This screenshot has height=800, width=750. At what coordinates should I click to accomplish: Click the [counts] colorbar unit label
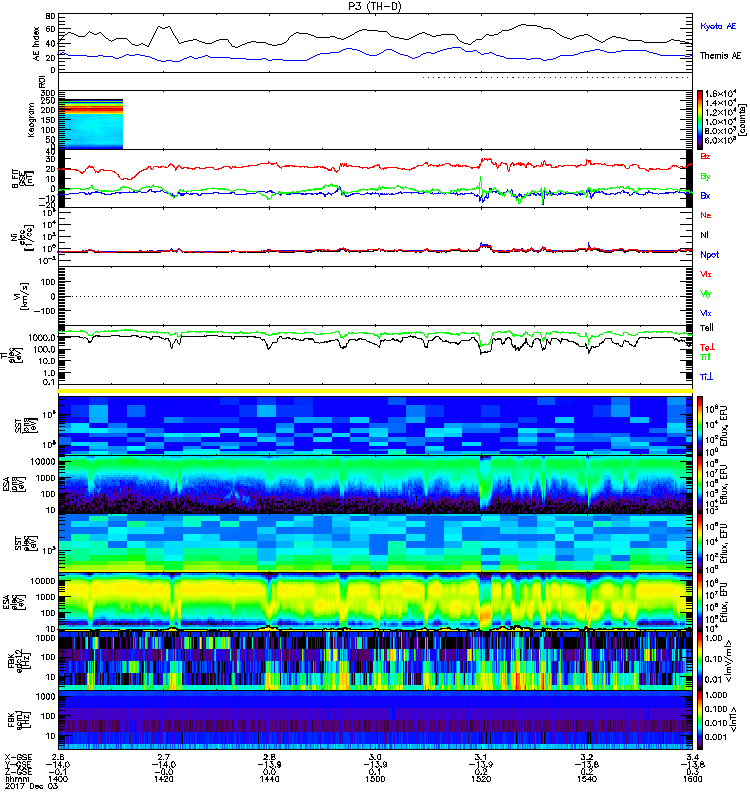(742, 120)
